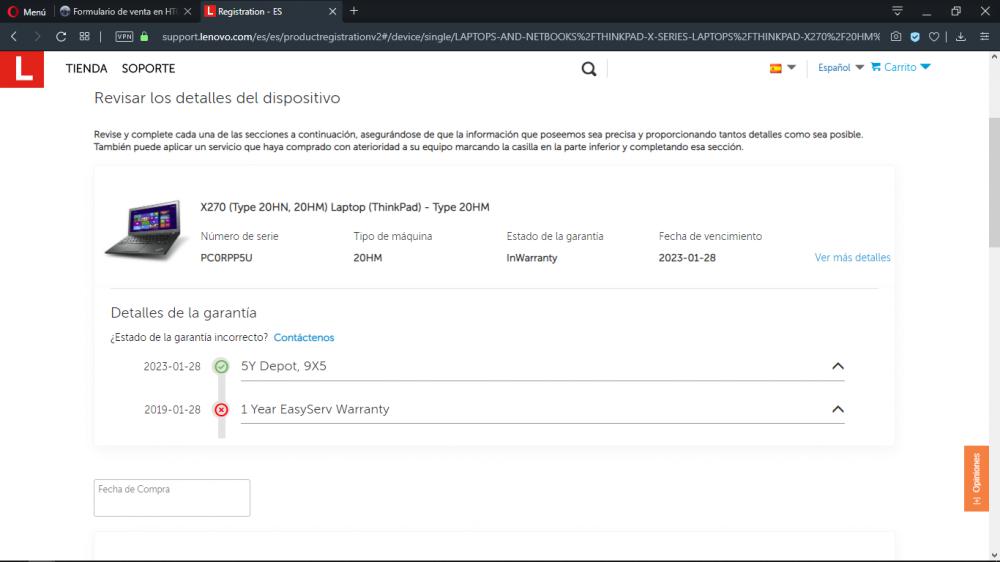Screen dimensions: 1000x562
Task: Collapse the 1 Year EasyServ Warranty row
Action: coord(837,410)
